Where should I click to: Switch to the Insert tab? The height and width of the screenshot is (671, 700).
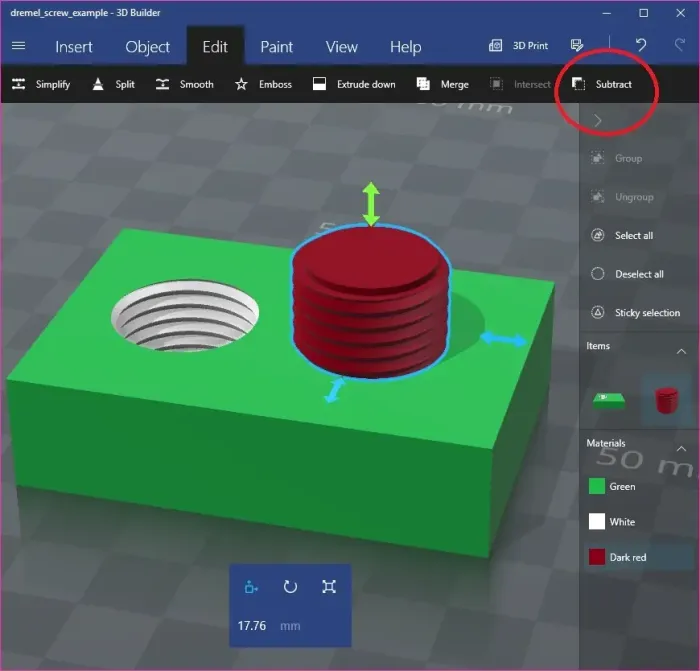(x=74, y=47)
